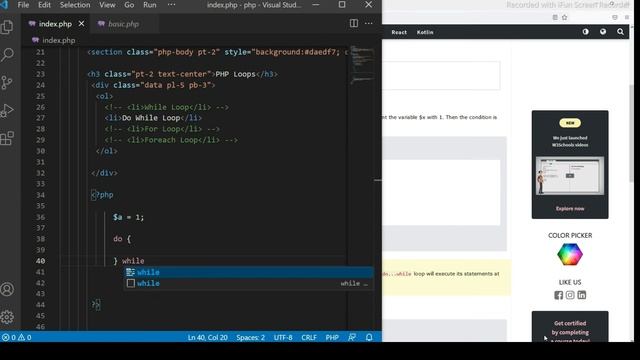The width and height of the screenshot is (640, 360).
Task: Open the search icon in W3Schools navbar
Action: point(620,32)
